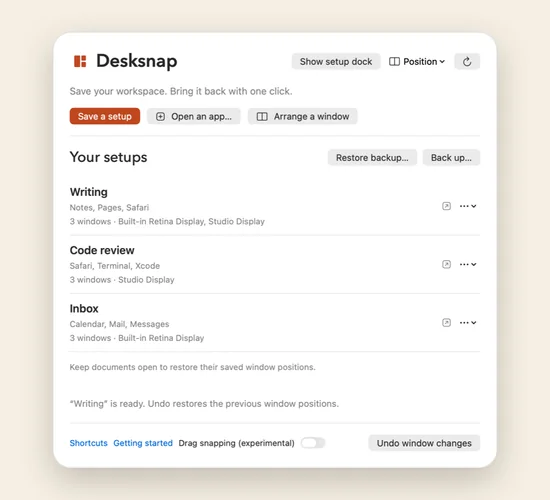The height and width of the screenshot is (500, 550).
Task: Click the Arrange a window button
Action: [x=303, y=116]
